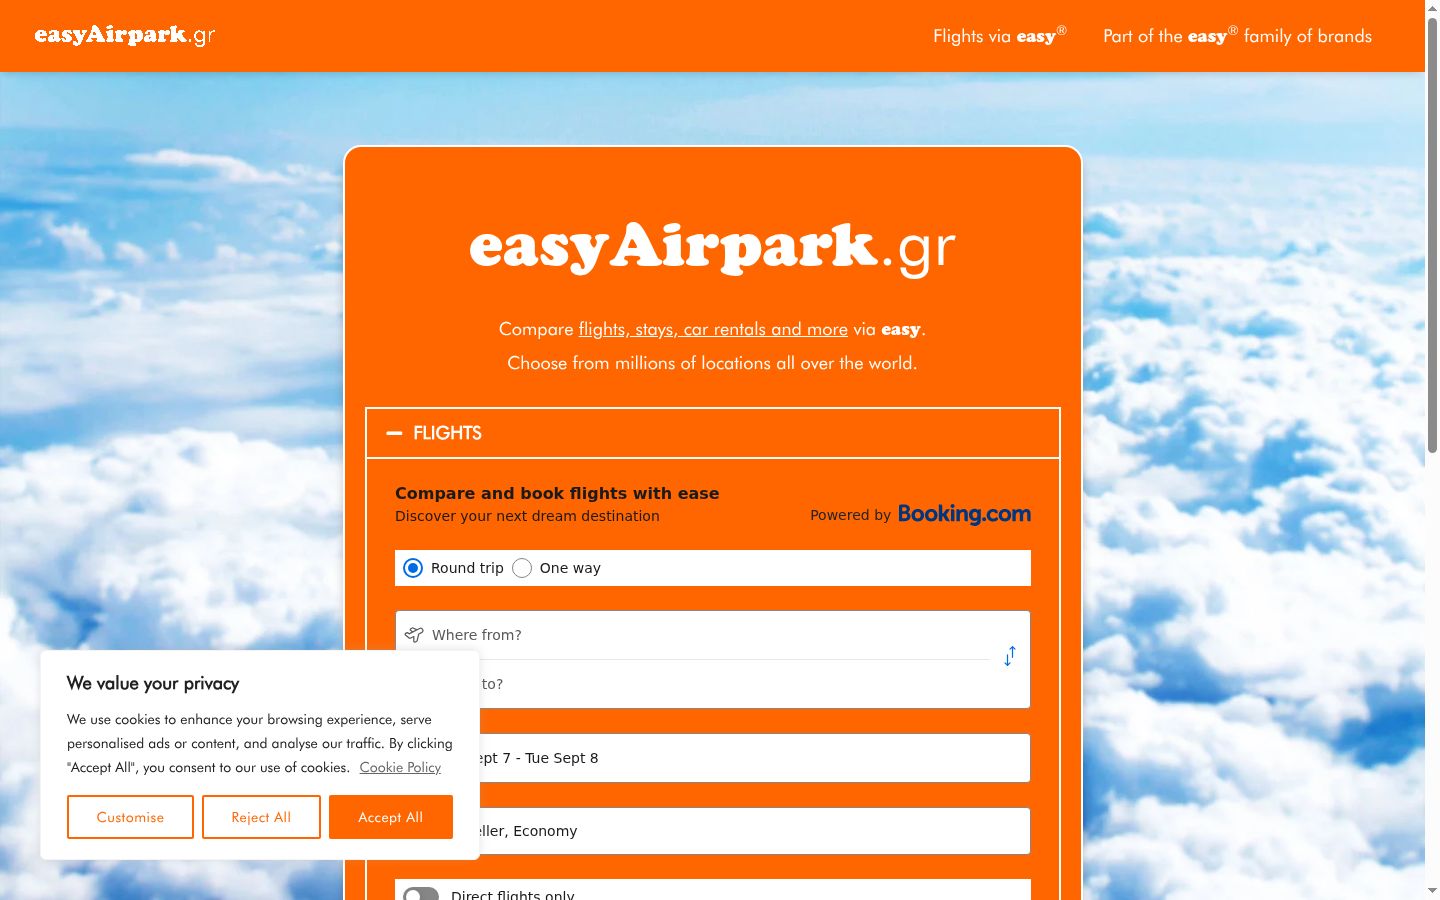Image resolution: width=1440 pixels, height=900 pixels.
Task: Open the Flights via easy header link
Action: (x=1000, y=36)
